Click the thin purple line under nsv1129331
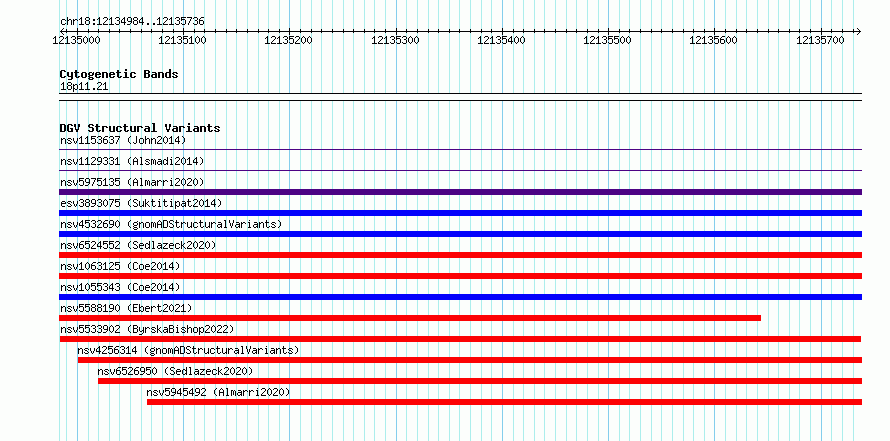This screenshot has height=441, width=890. point(461,170)
